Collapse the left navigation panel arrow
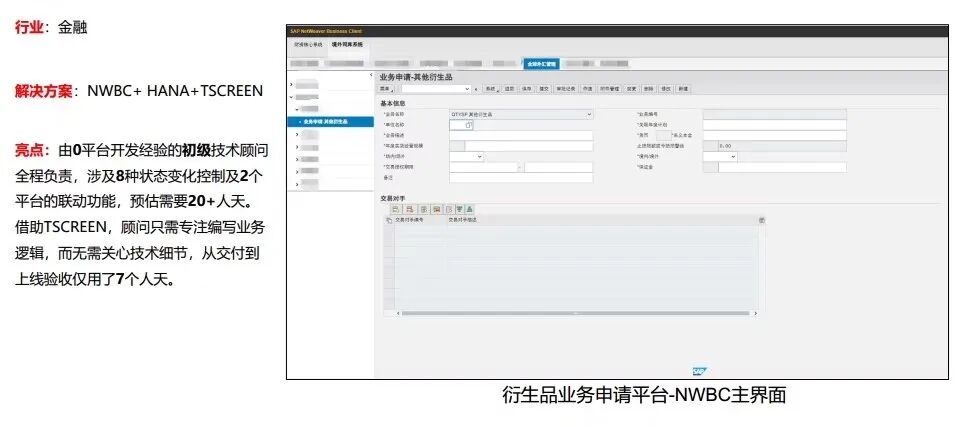962x427 pixels. (x=371, y=75)
